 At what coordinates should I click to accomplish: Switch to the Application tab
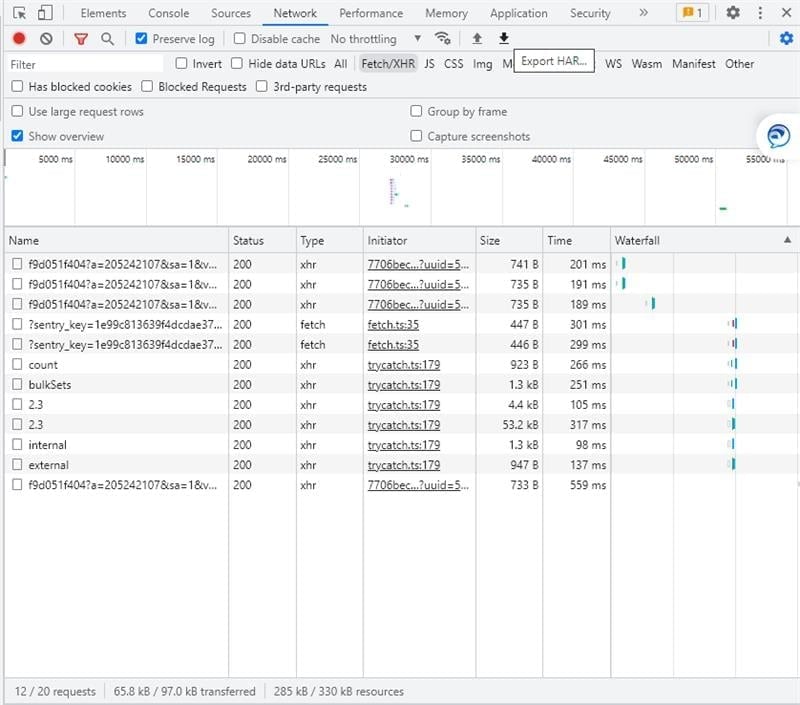click(x=518, y=13)
